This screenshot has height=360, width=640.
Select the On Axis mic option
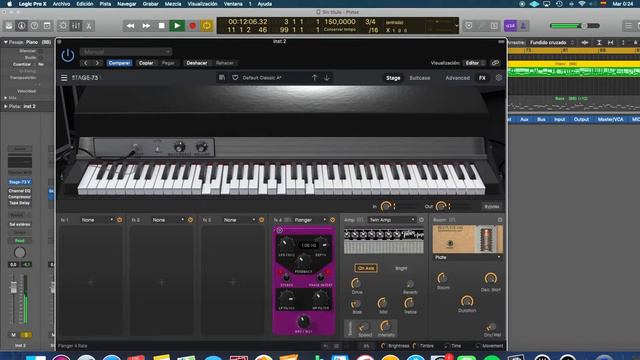click(x=365, y=268)
